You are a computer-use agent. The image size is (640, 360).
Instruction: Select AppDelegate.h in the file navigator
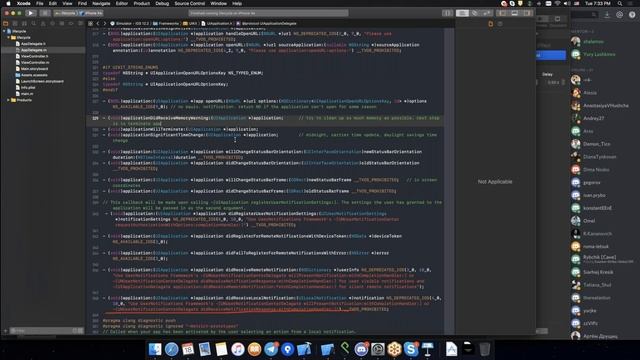(x=33, y=44)
